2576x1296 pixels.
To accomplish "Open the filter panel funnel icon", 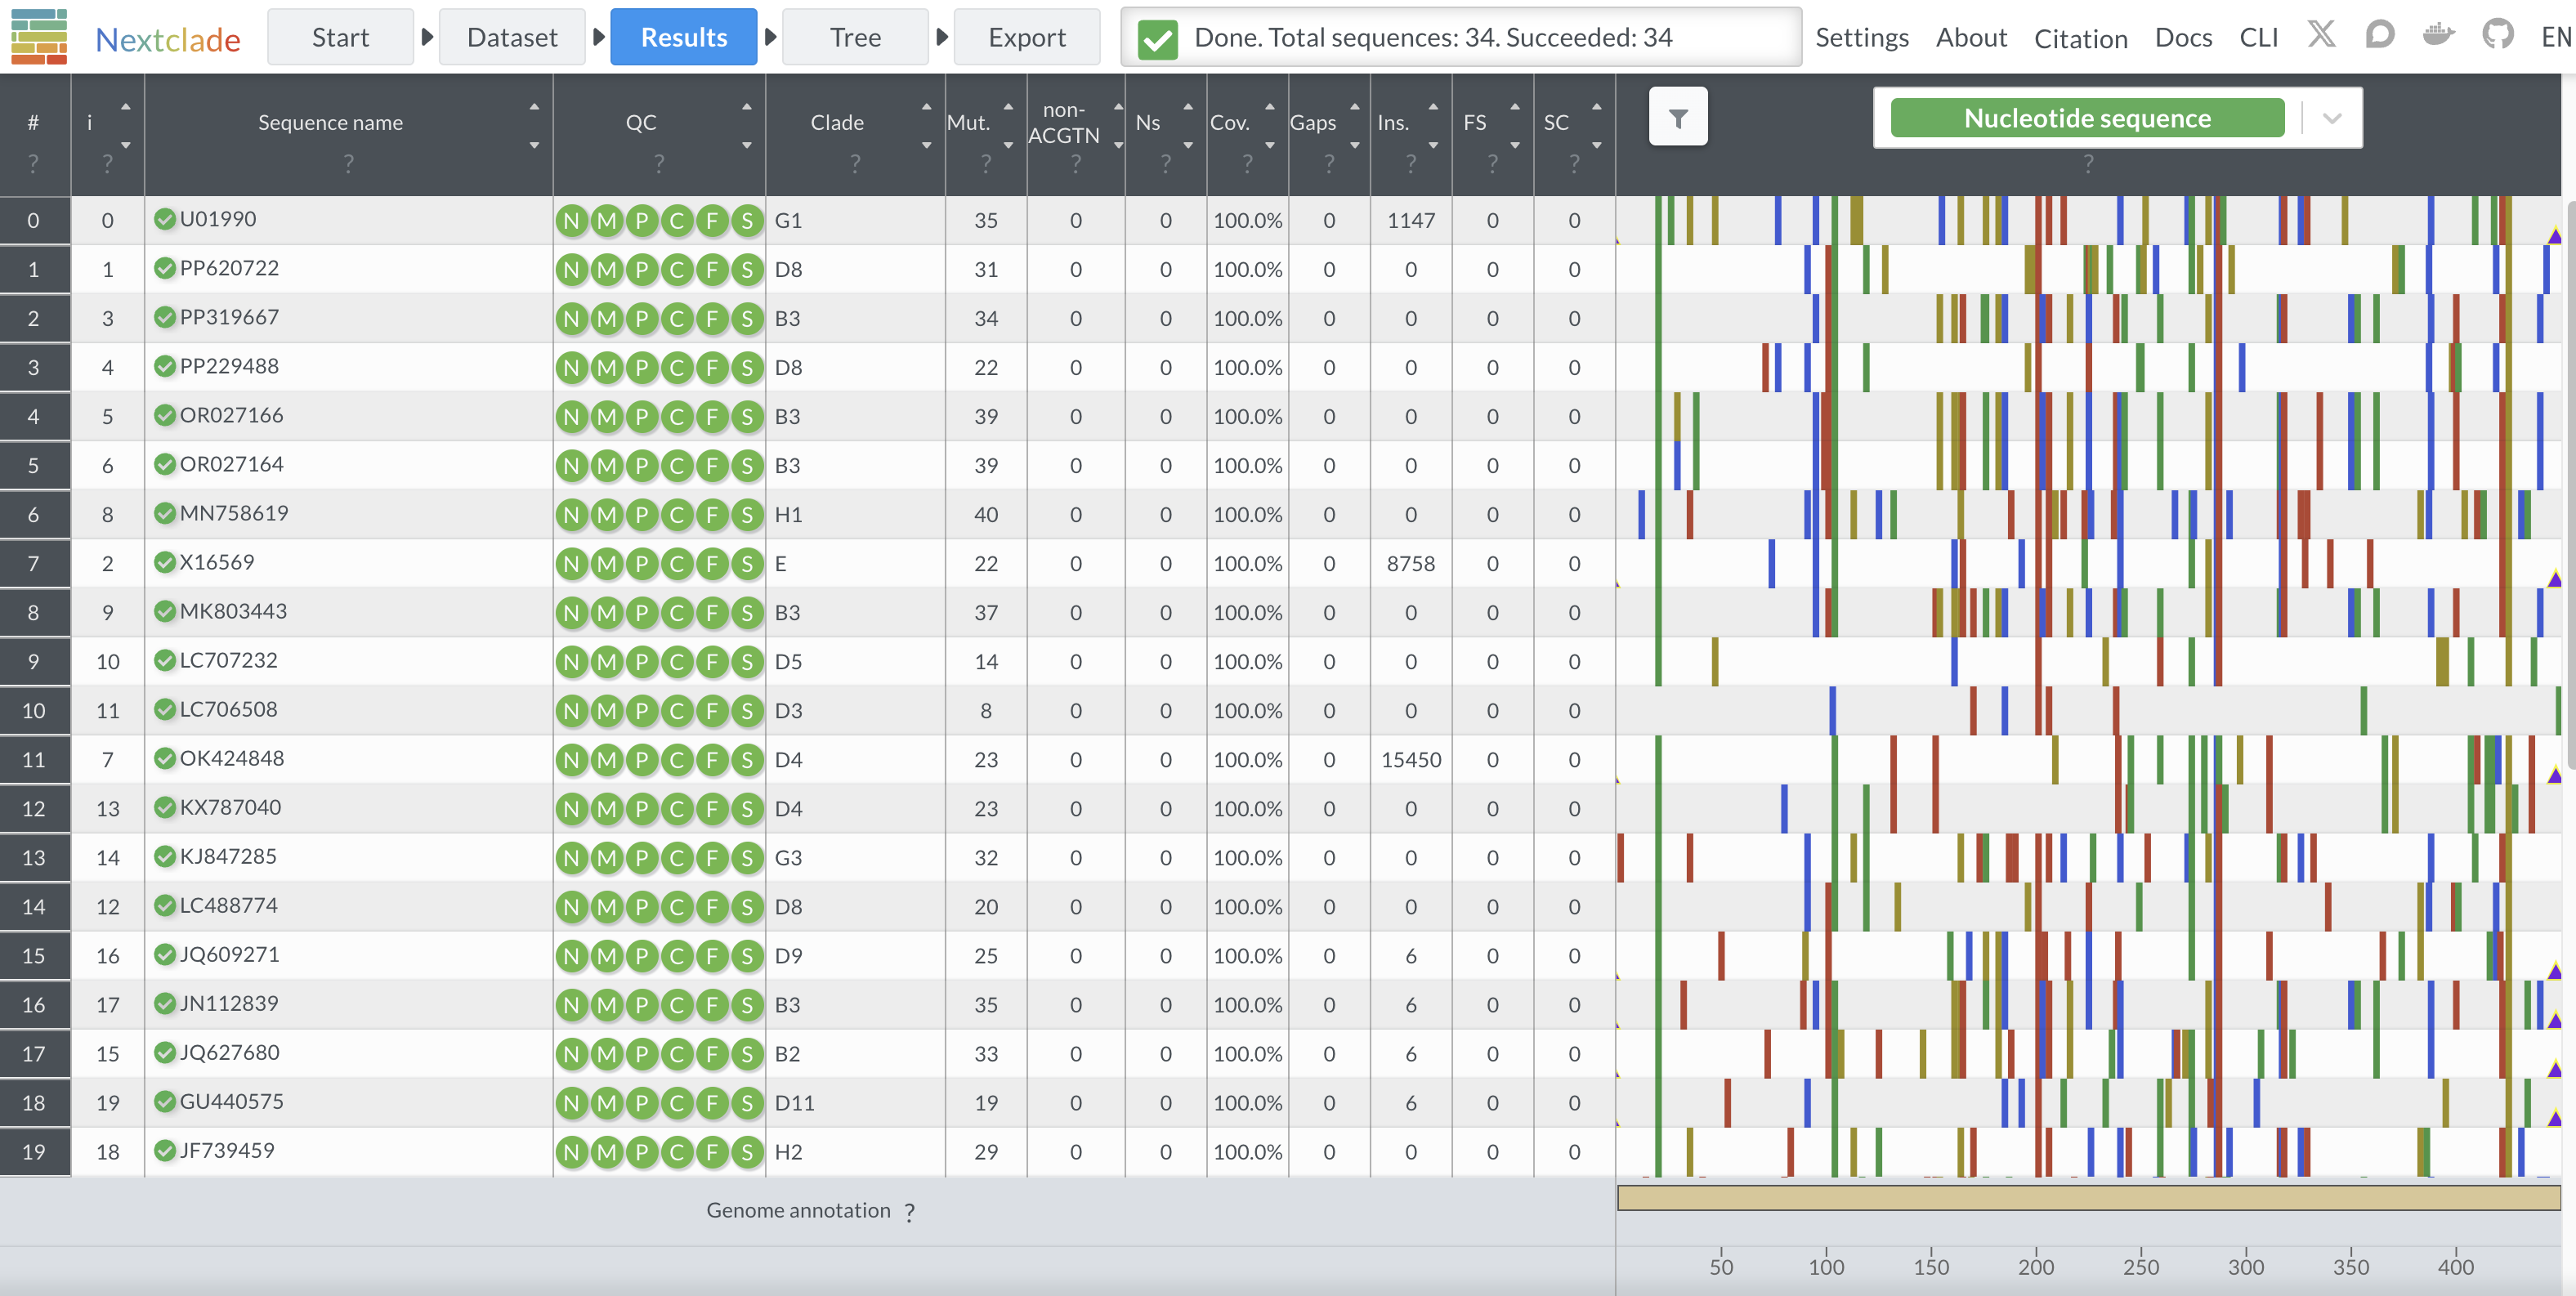I will [1678, 118].
